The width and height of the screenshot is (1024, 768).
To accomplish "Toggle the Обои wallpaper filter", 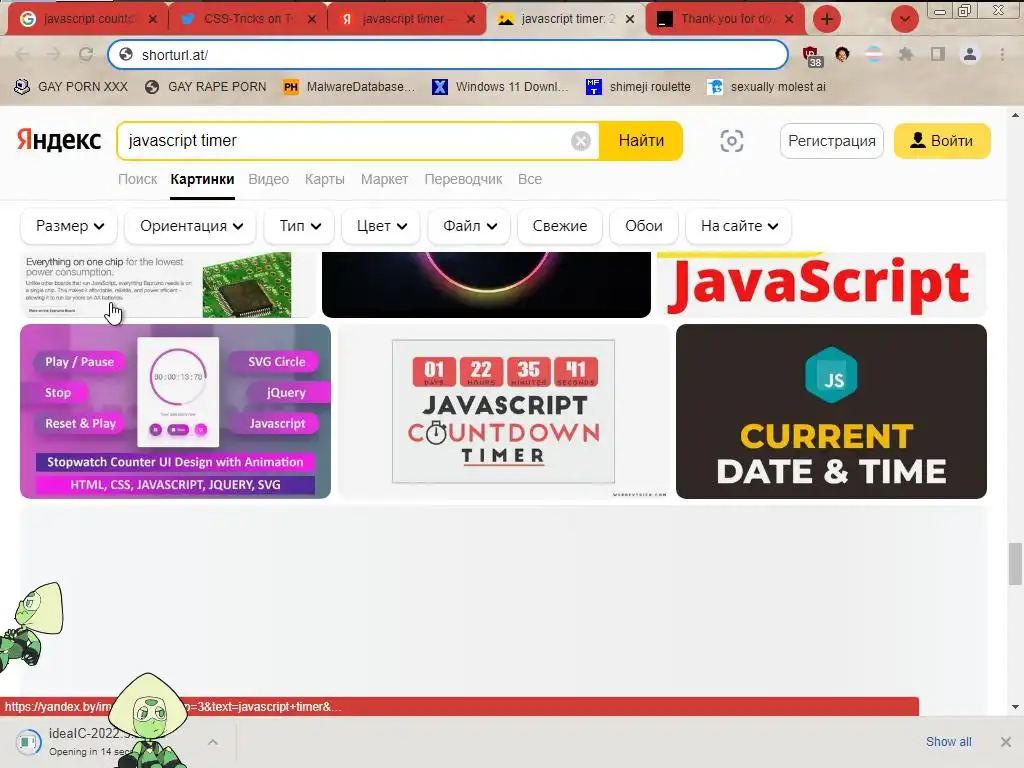I will point(643,226).
